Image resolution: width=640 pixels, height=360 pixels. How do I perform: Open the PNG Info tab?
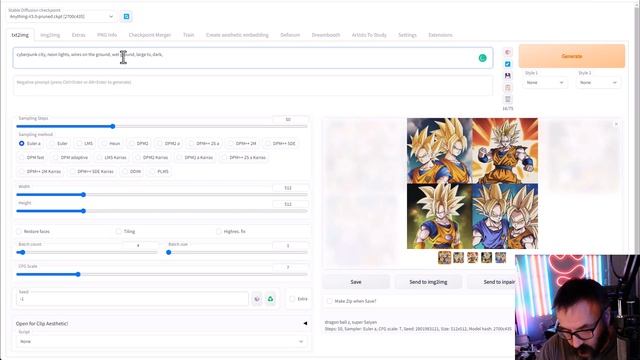107,35
